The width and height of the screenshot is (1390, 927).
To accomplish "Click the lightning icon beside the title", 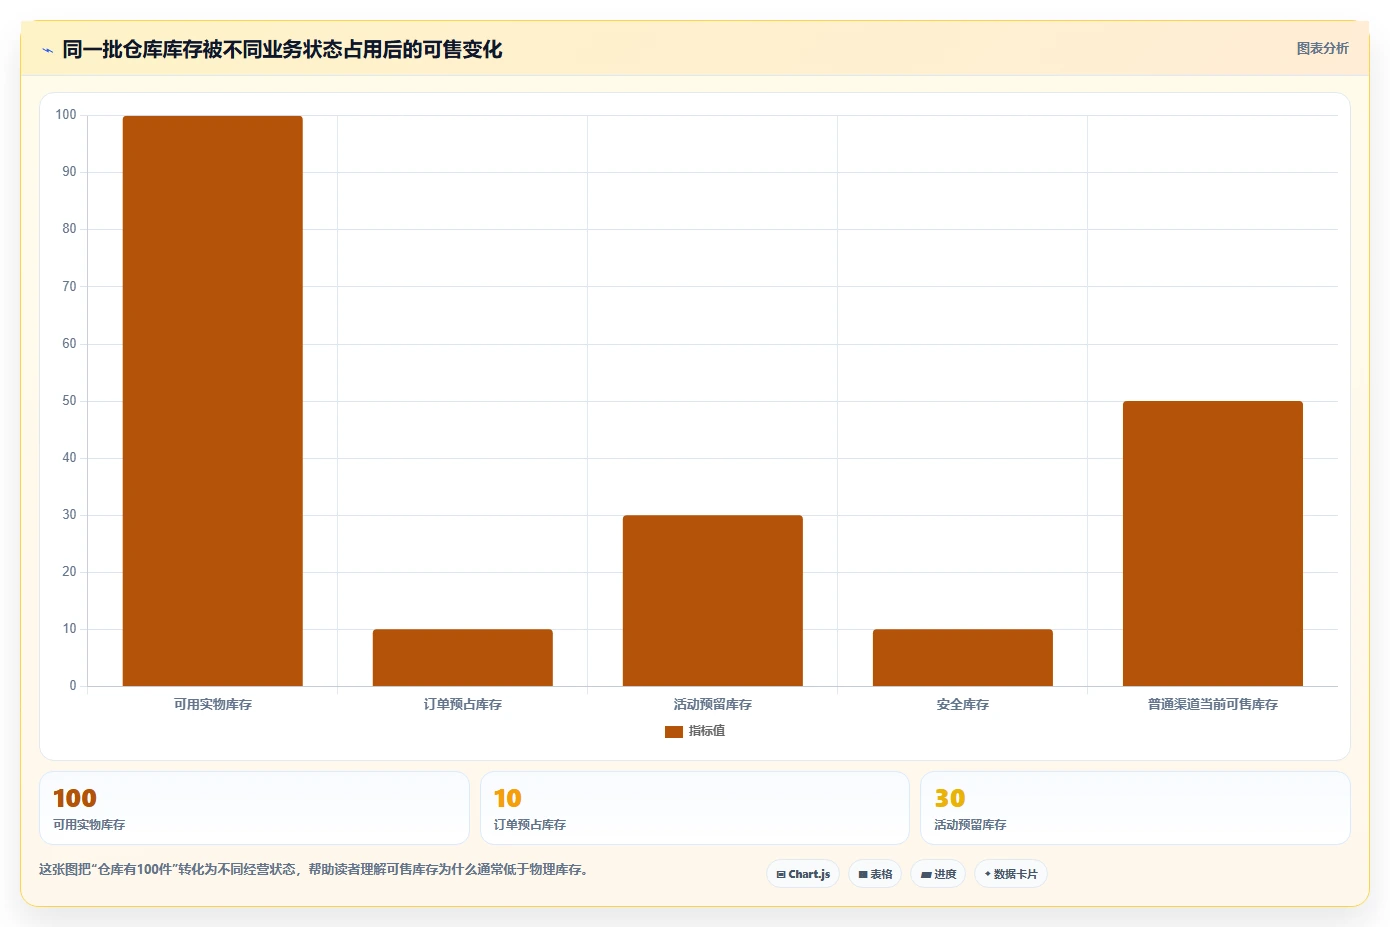I will point(47,50).
